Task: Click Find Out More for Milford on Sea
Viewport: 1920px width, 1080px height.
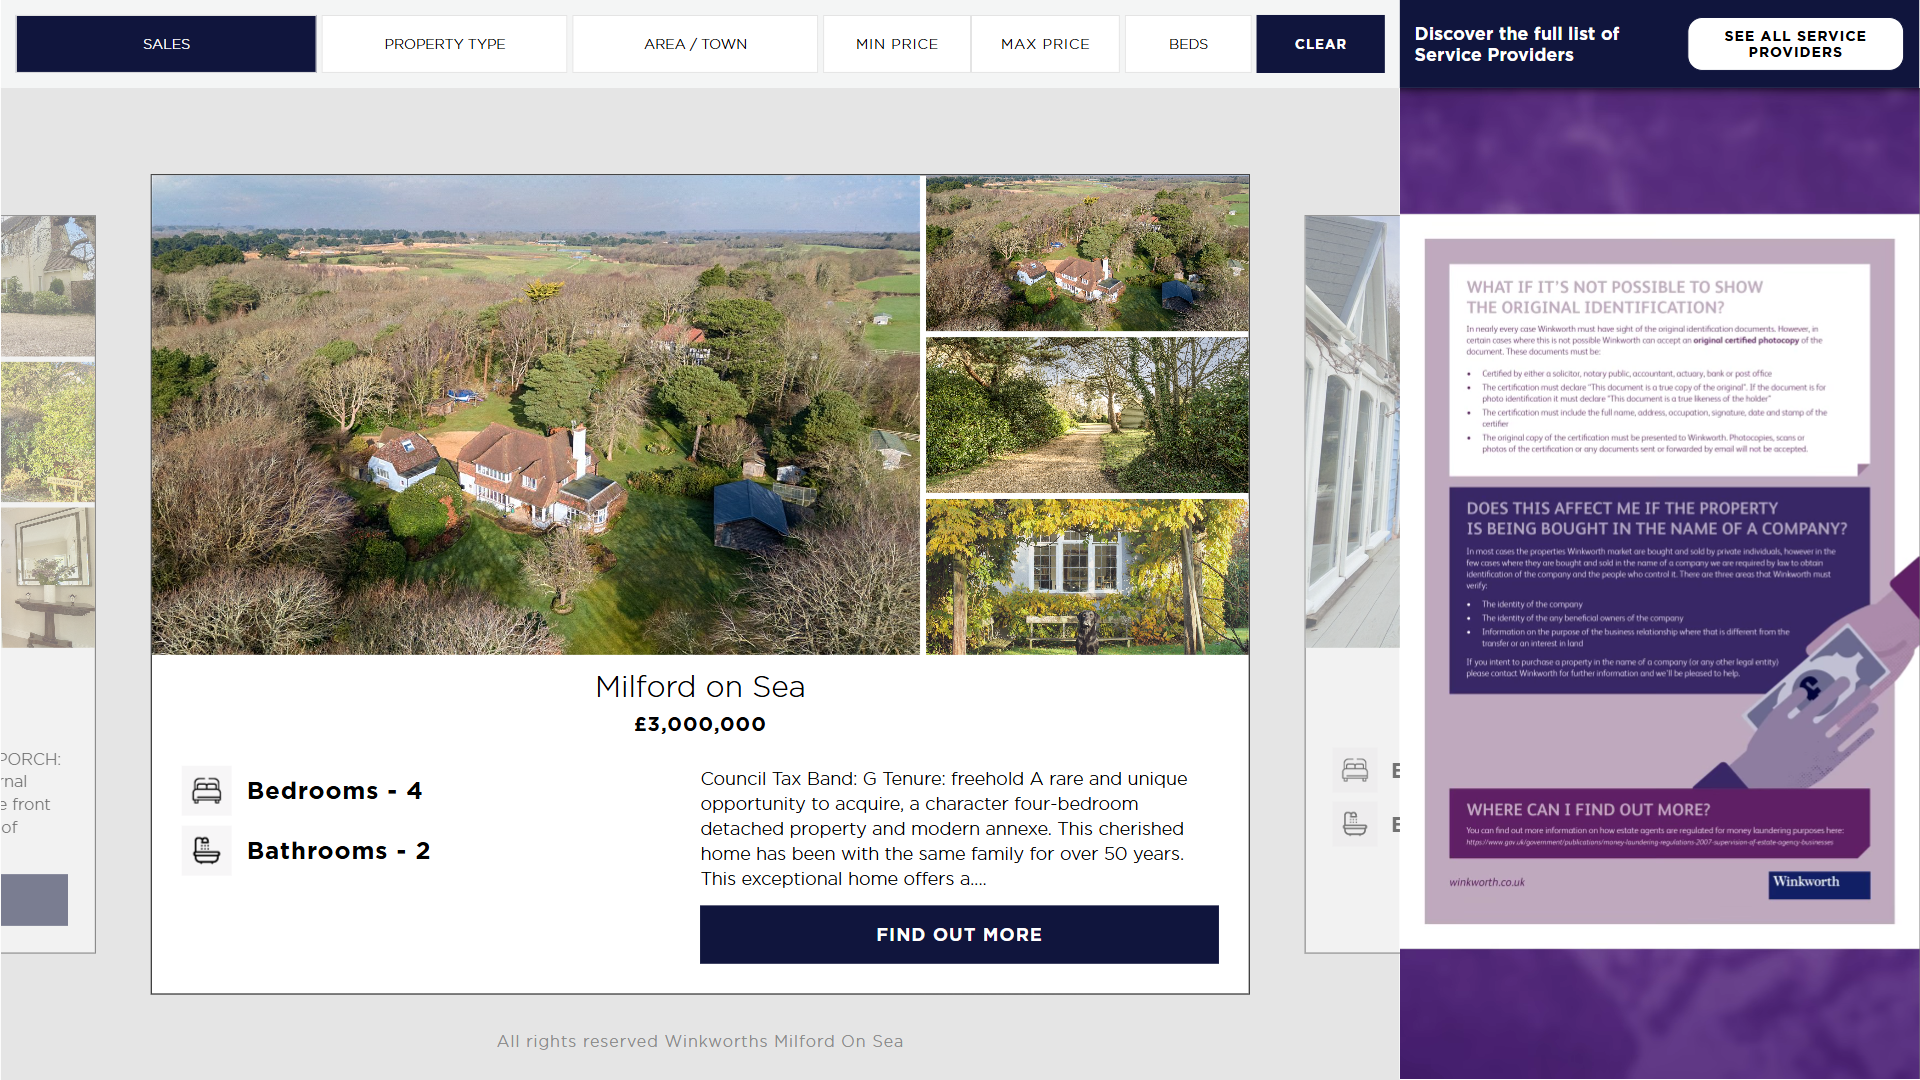Action: point(959,935)
